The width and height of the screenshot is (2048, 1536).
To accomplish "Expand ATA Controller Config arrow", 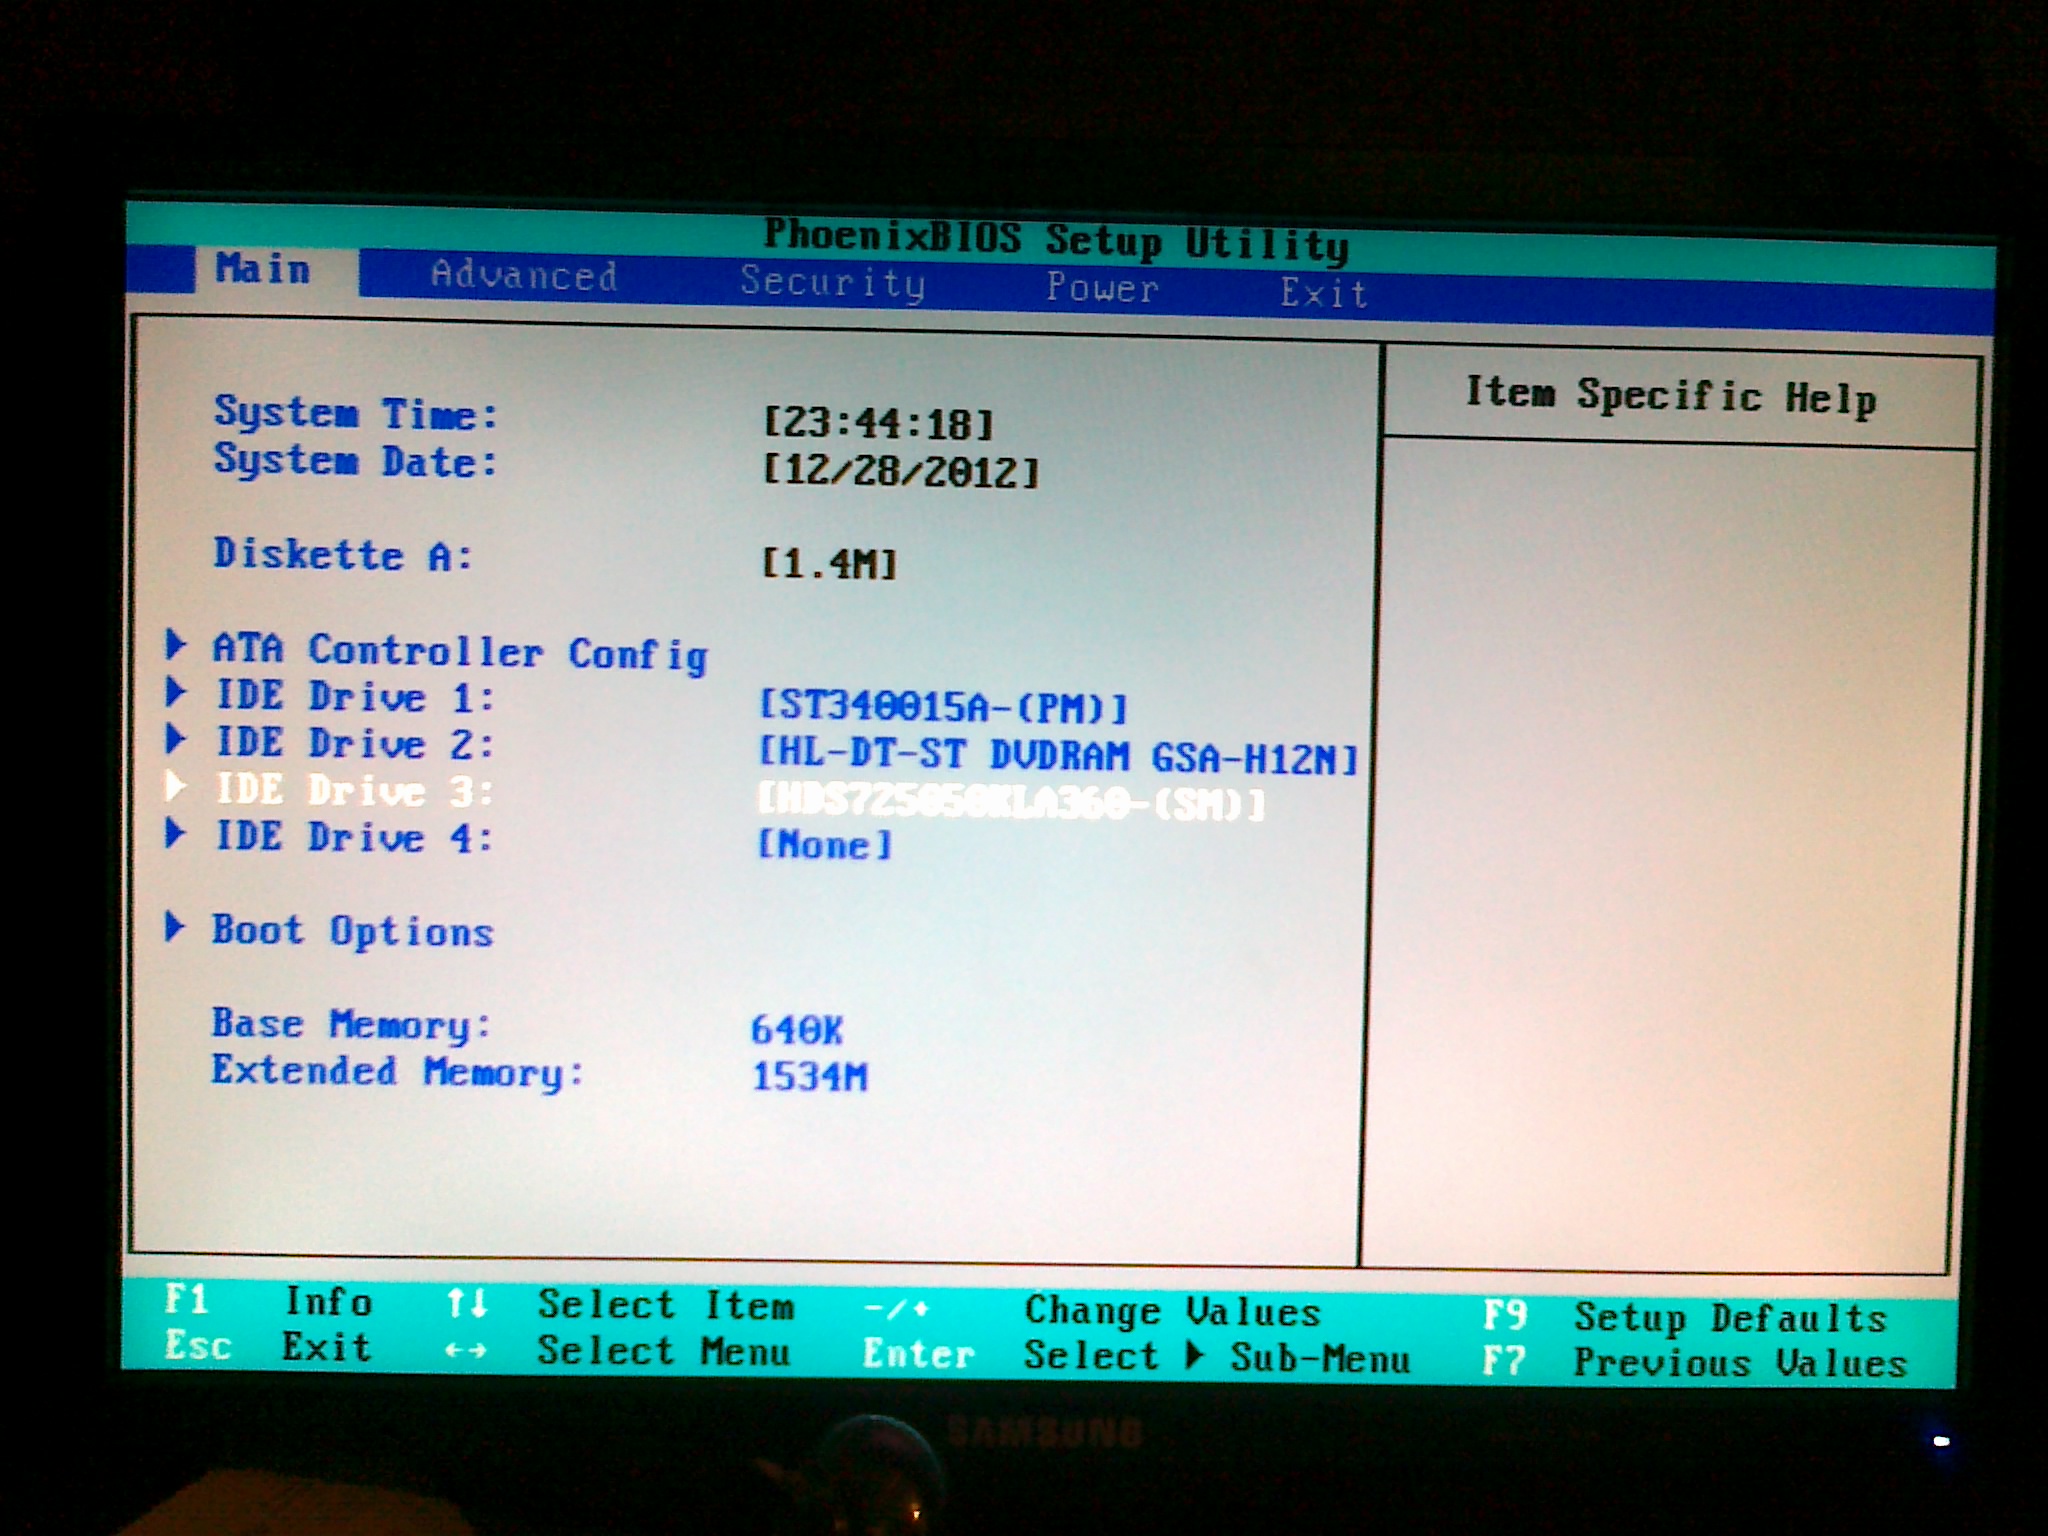I will click(176, 645).
